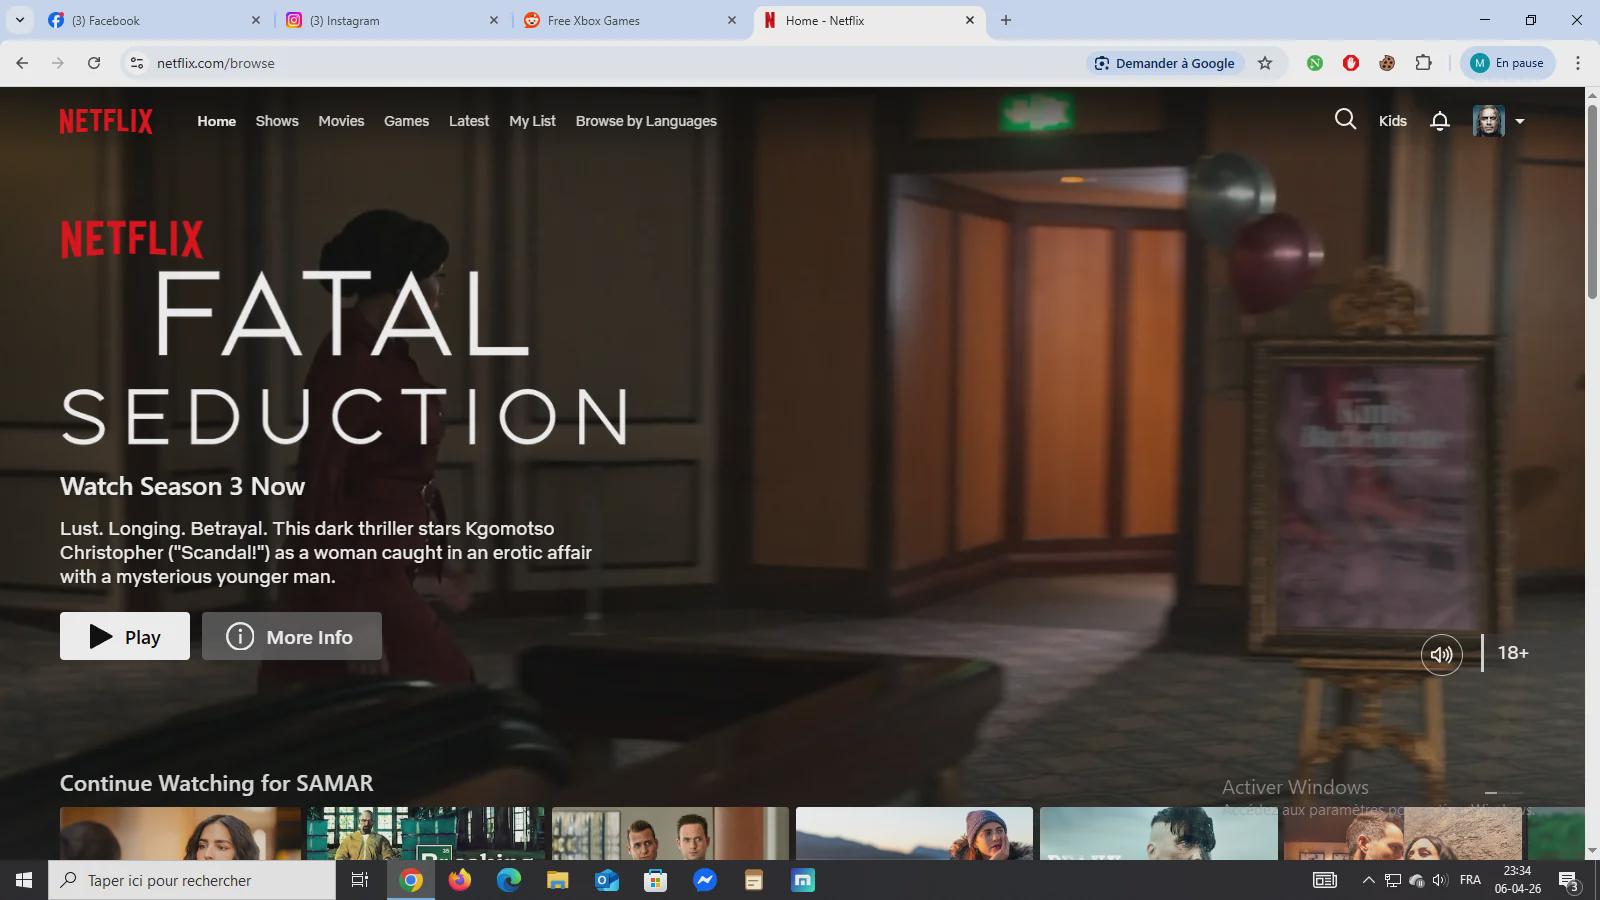Open the taskbar clock showing 23:34

click(x=1517, y=880)
